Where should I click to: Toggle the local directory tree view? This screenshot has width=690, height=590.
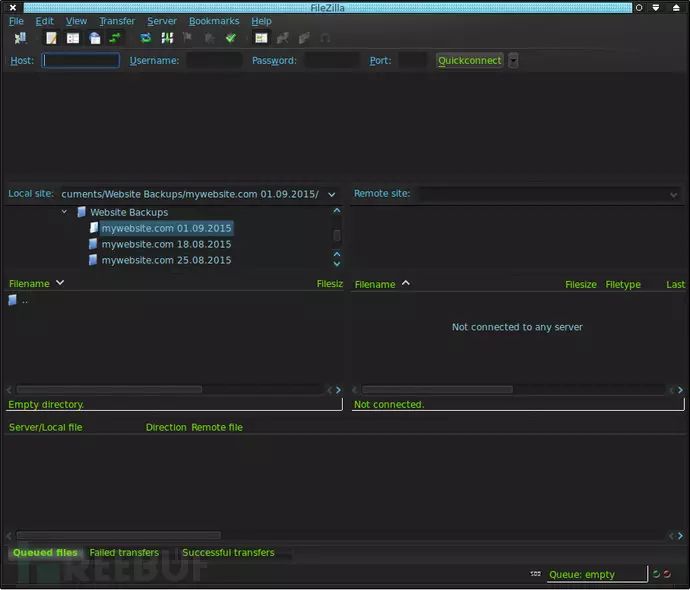pyautogui.click(x=73, y=38)
